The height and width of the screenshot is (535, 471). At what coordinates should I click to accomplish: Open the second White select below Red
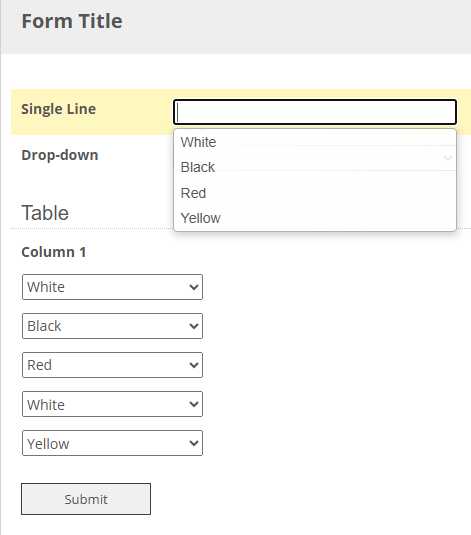click(112, 404)
